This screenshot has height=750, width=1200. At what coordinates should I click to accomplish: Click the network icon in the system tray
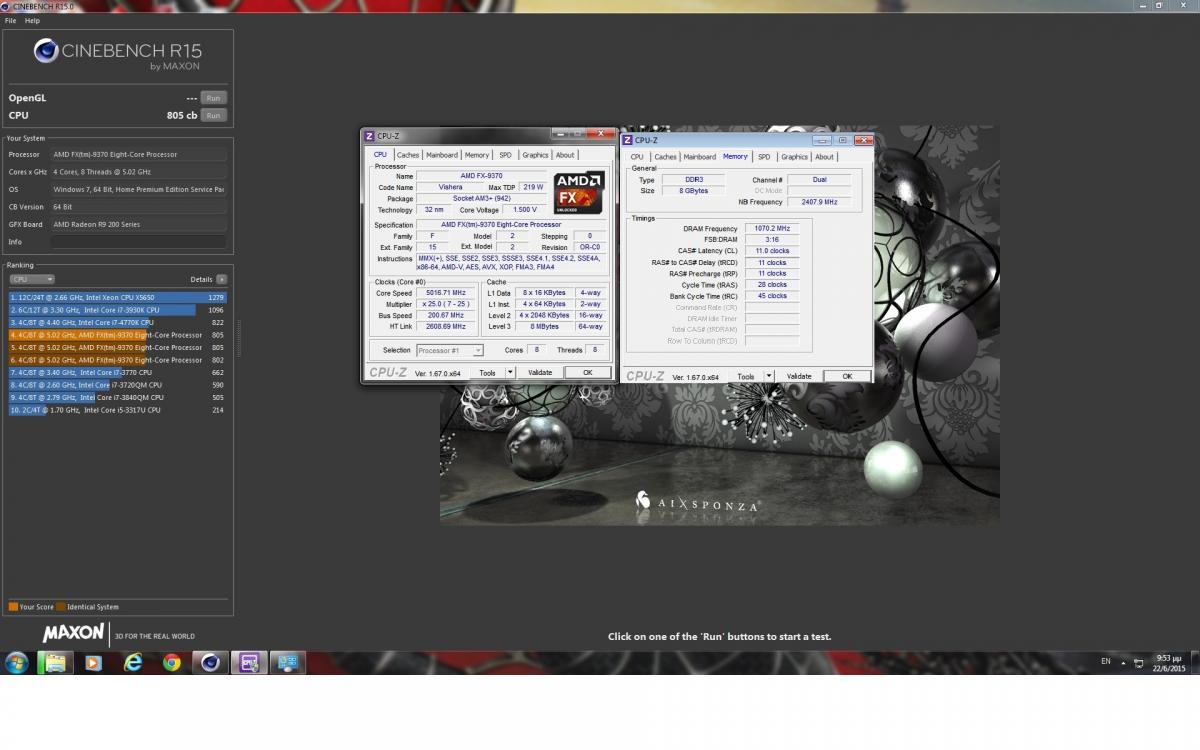1137,662
